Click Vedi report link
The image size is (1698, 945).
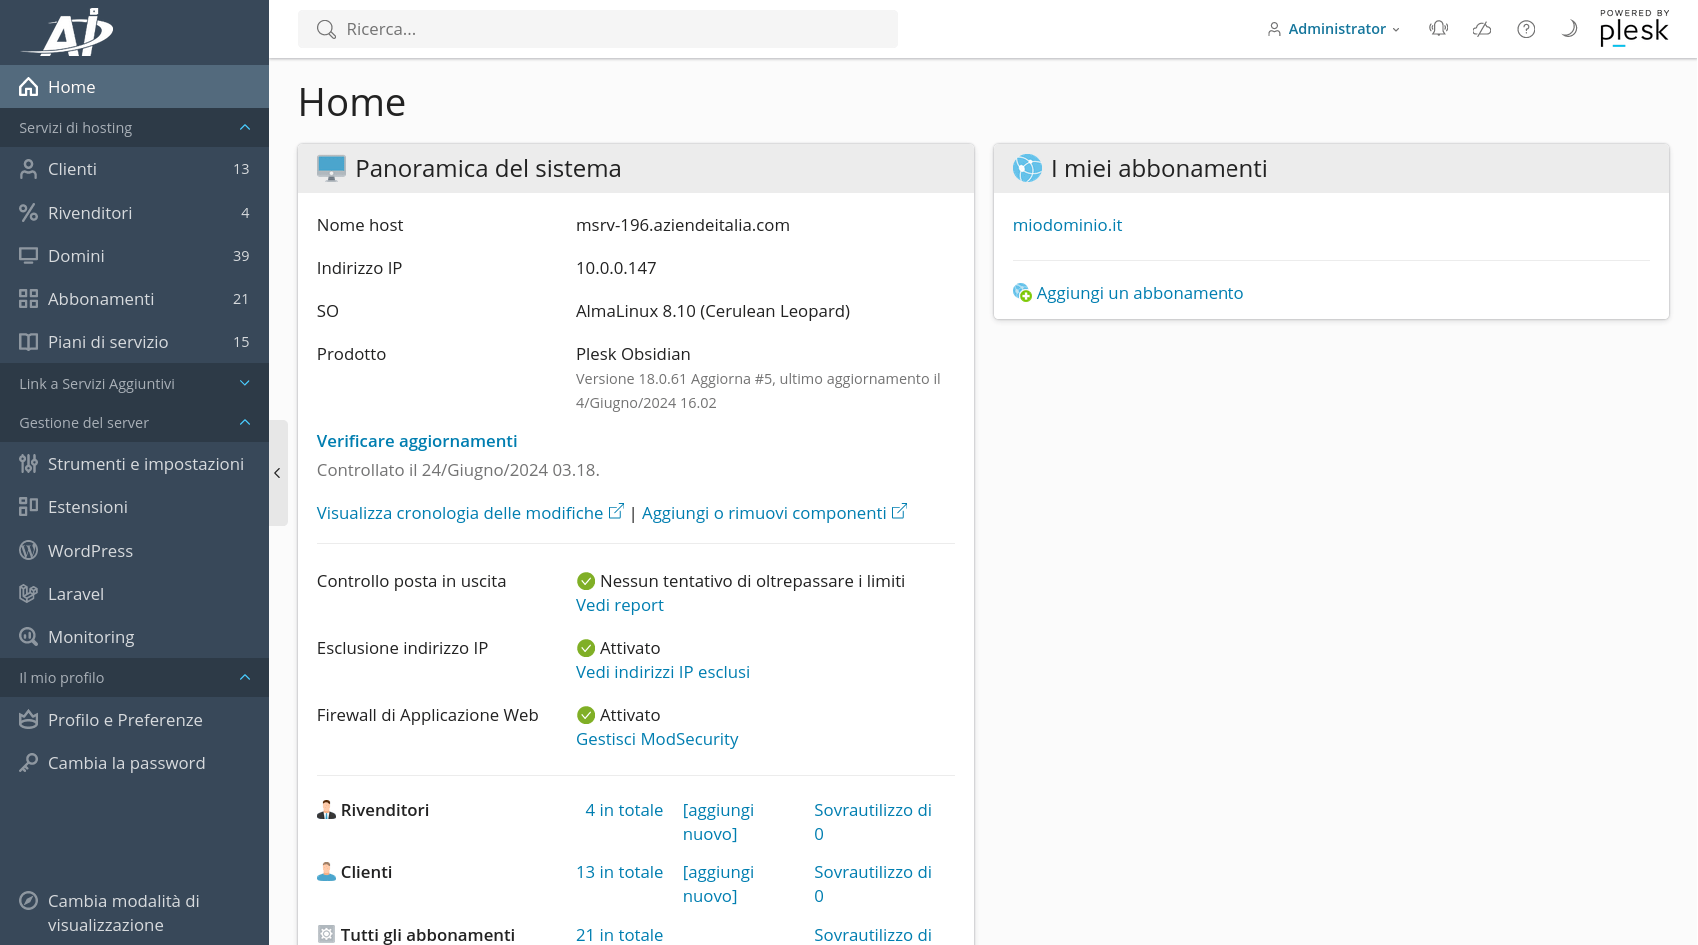pos(619,605)
